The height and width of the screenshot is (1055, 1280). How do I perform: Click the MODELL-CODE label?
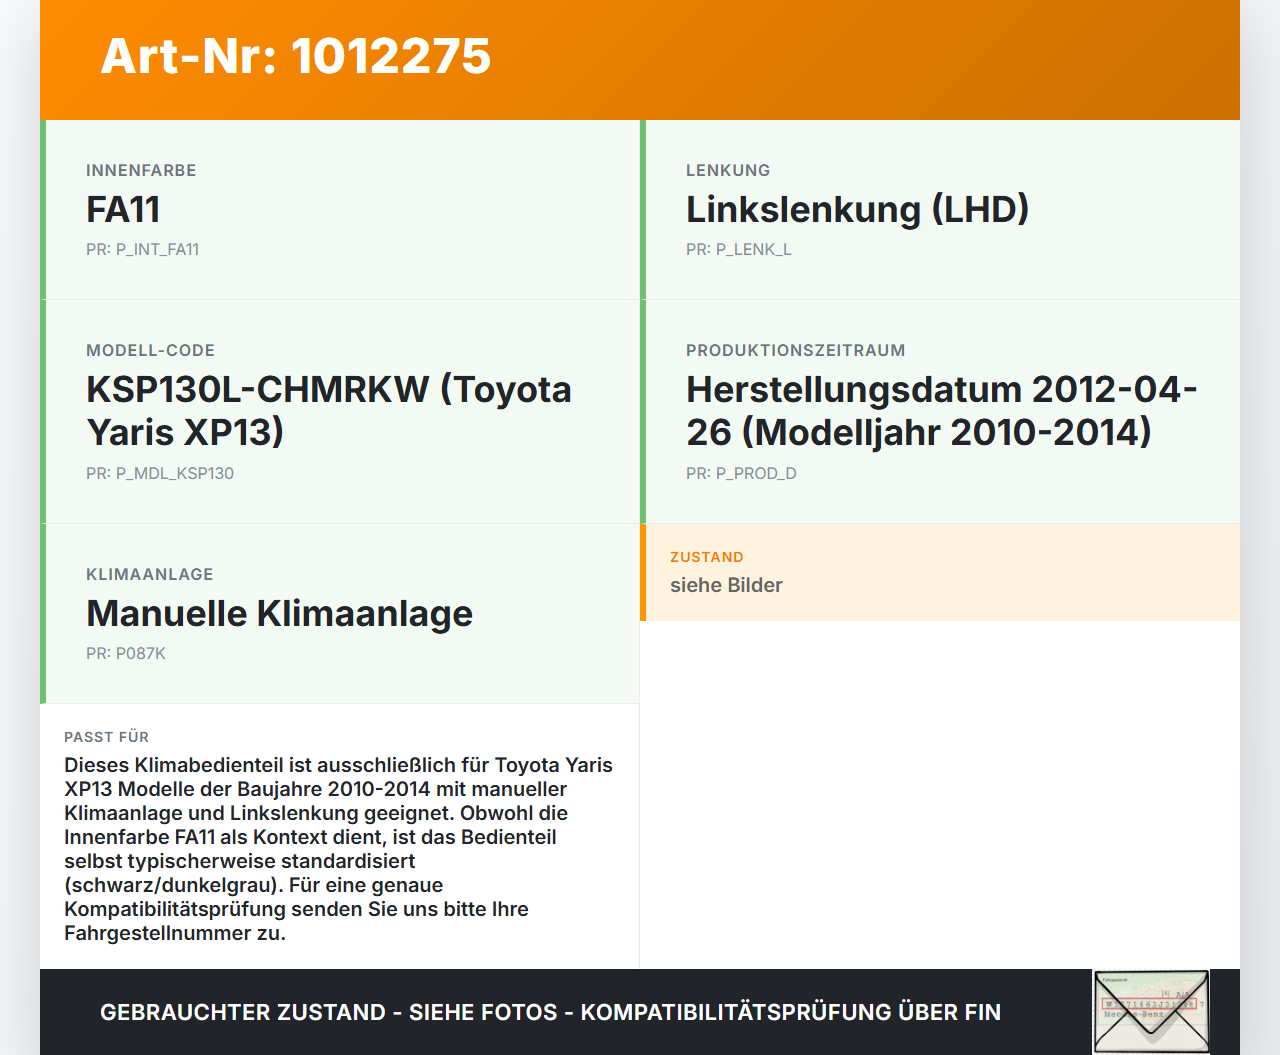pos(150,350)
